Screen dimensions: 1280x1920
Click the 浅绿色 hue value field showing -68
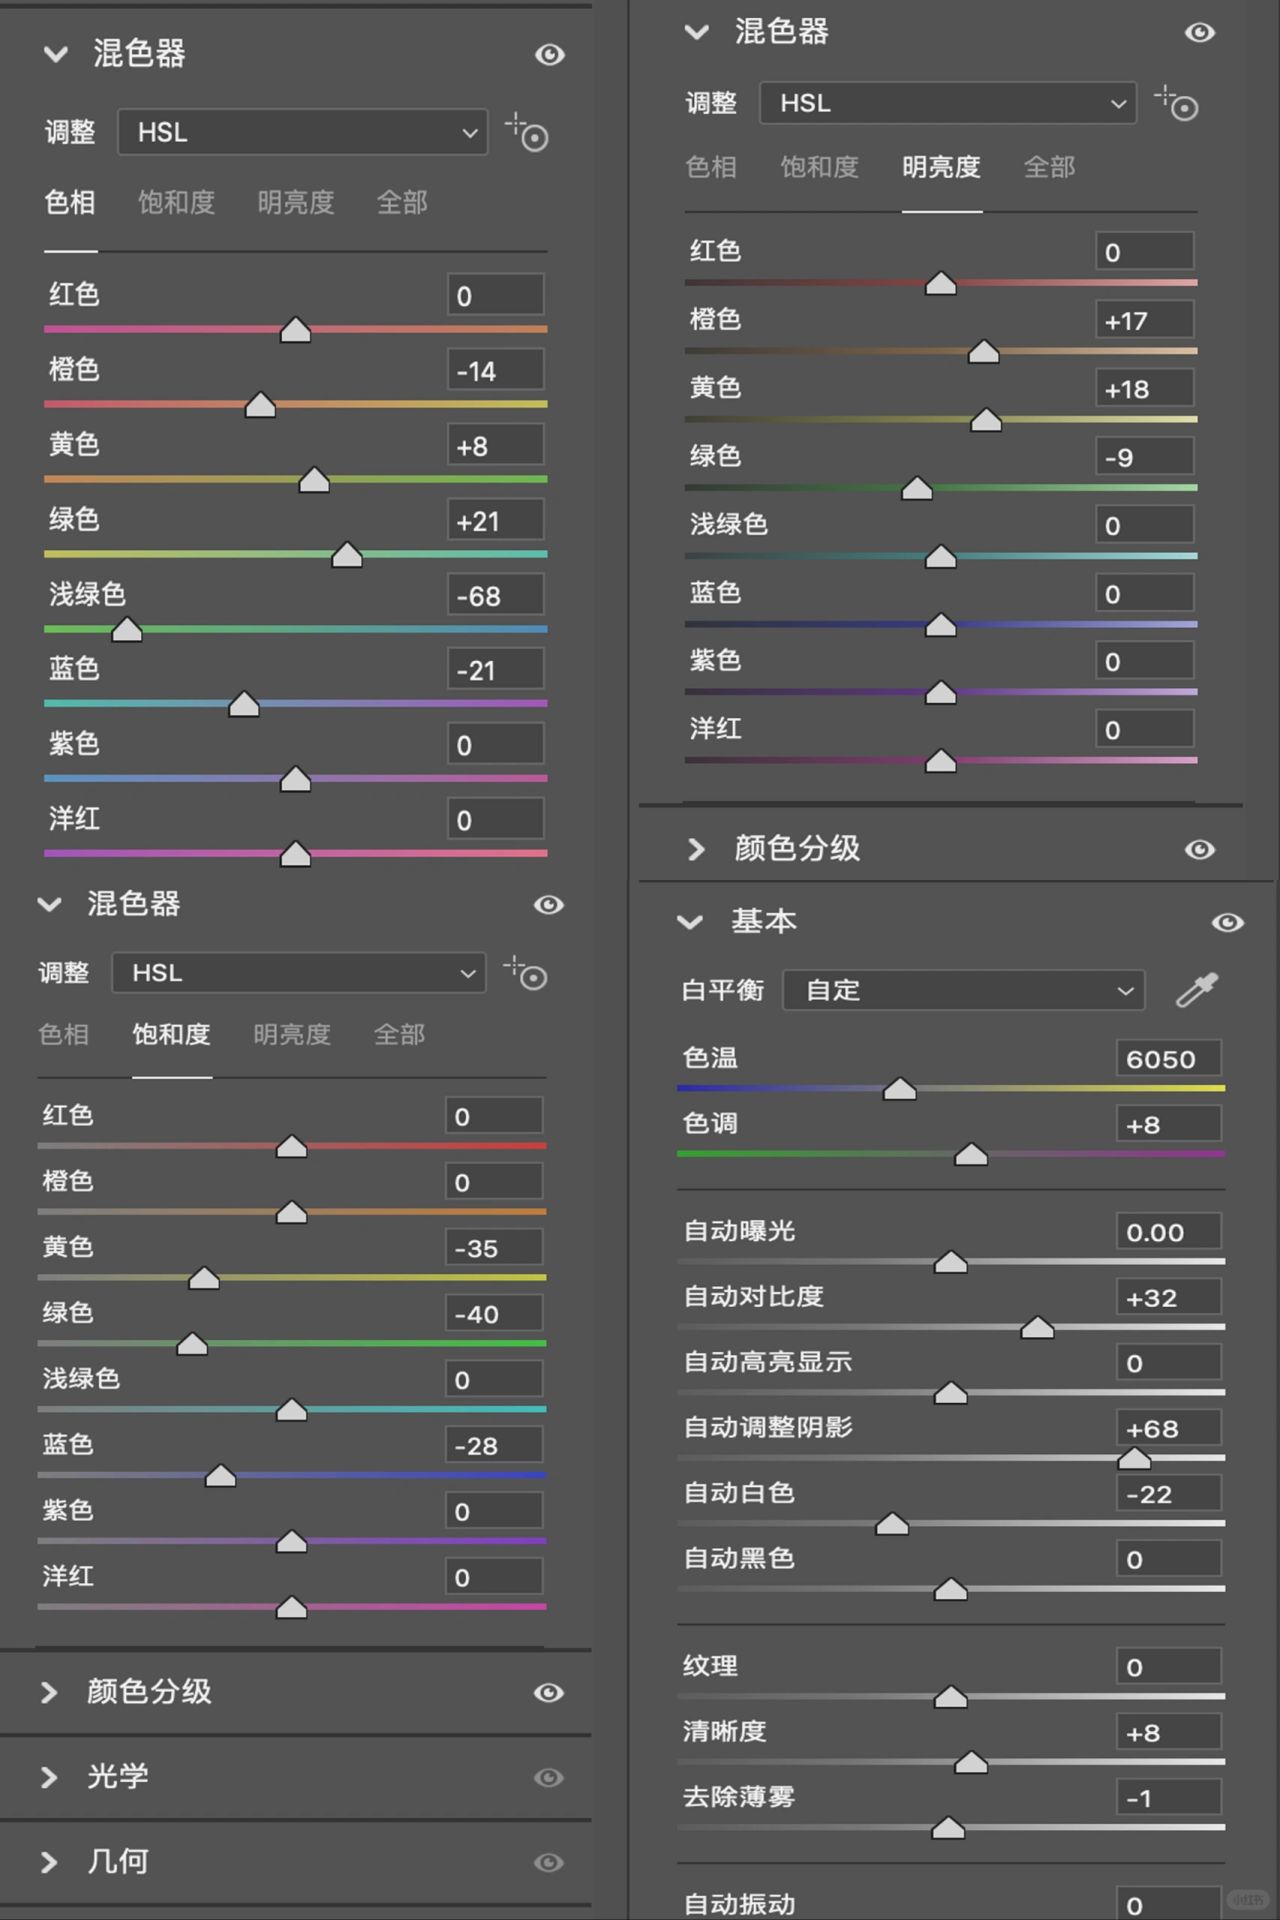tap(495, 596)
